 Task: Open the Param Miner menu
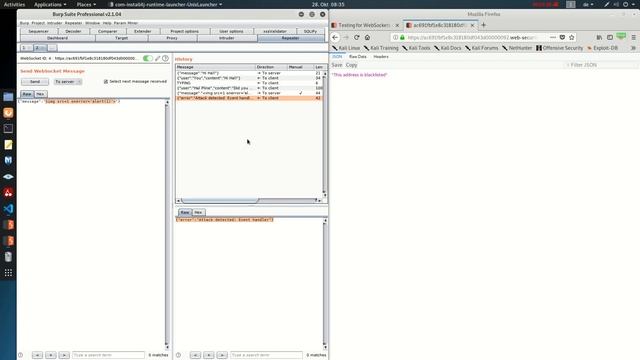tap(126, 23)
